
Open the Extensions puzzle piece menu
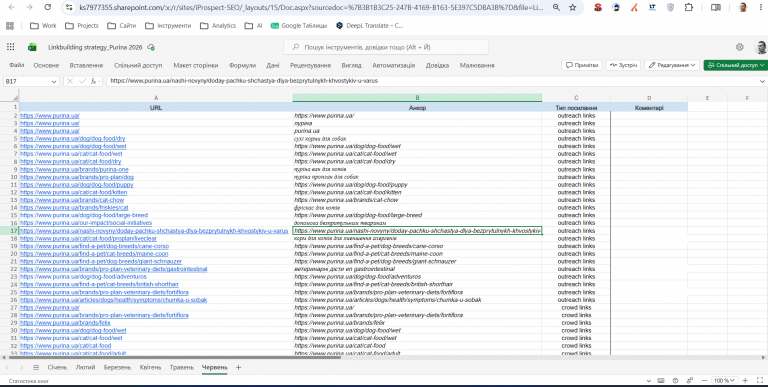click(689, 7)
